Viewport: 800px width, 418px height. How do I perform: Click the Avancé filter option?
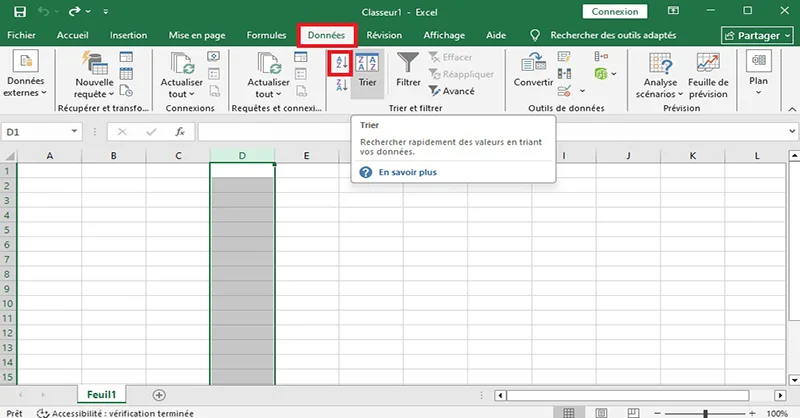coord(452,91)
